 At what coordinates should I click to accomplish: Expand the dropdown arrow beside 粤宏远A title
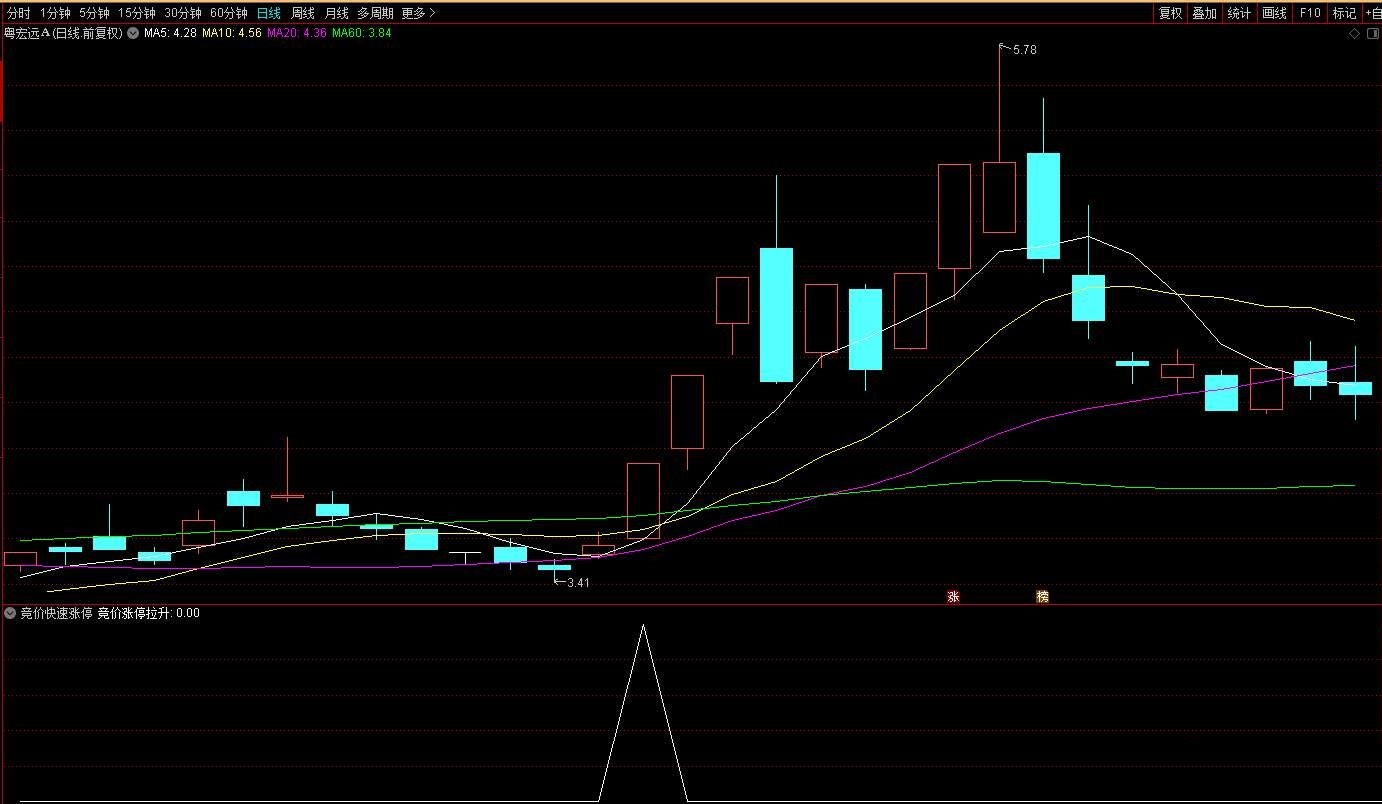133,33
